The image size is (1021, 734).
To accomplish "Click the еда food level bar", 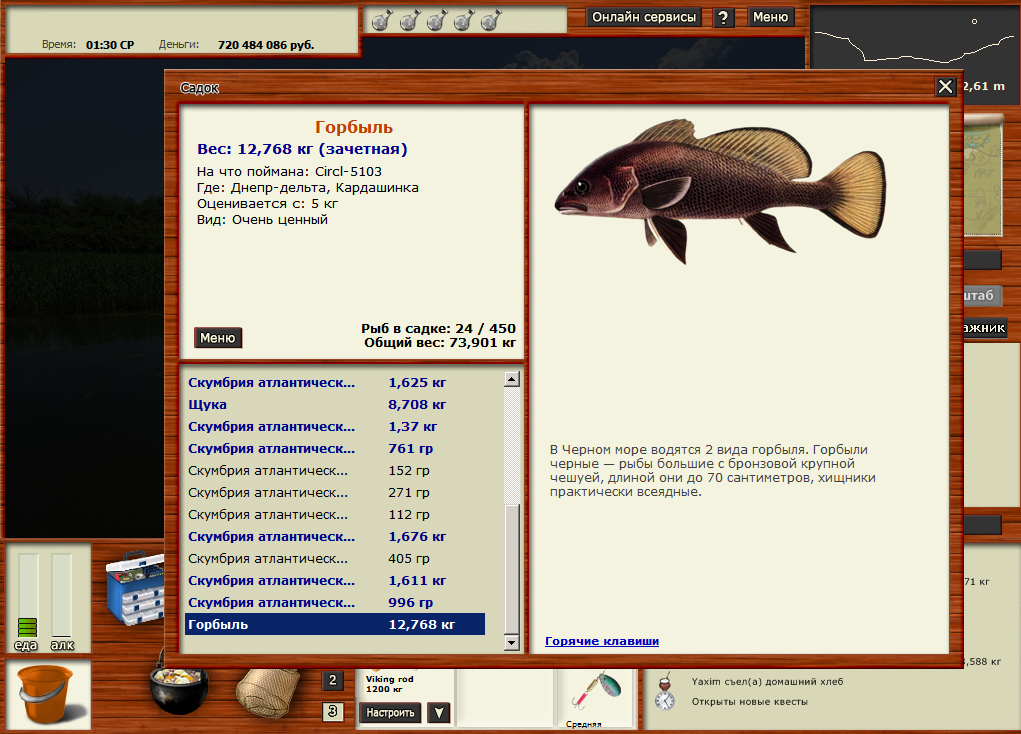I will pyautogui.click(x=27, y=595).
